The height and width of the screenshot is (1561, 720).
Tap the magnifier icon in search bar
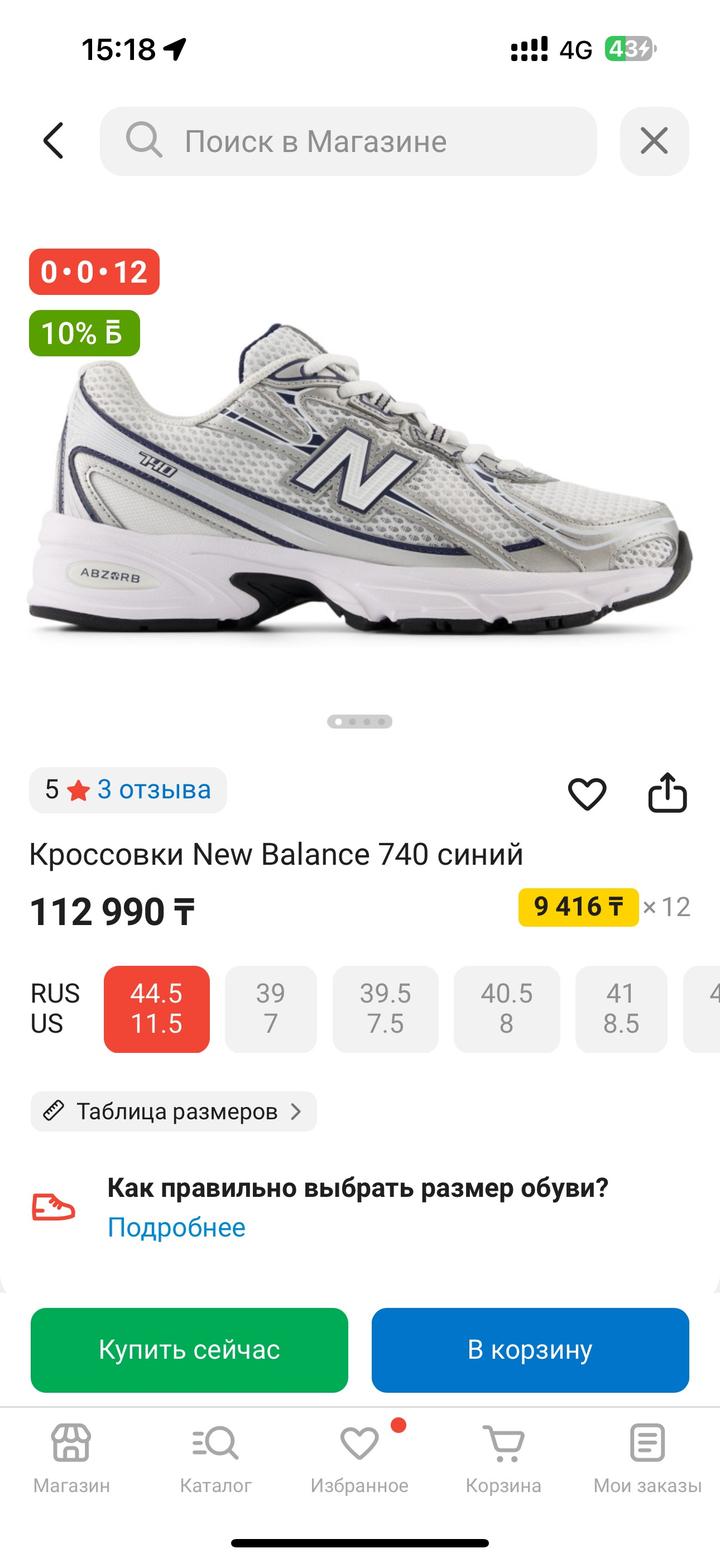pos(144,141)
